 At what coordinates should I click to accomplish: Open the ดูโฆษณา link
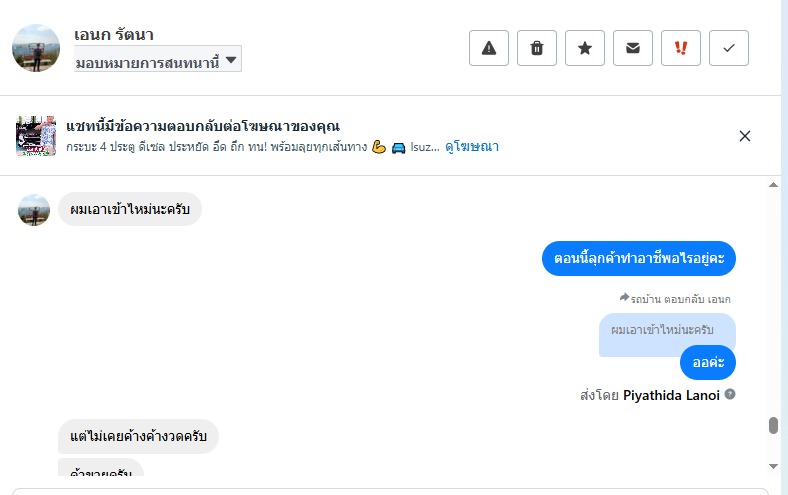[x=472, y=147]
